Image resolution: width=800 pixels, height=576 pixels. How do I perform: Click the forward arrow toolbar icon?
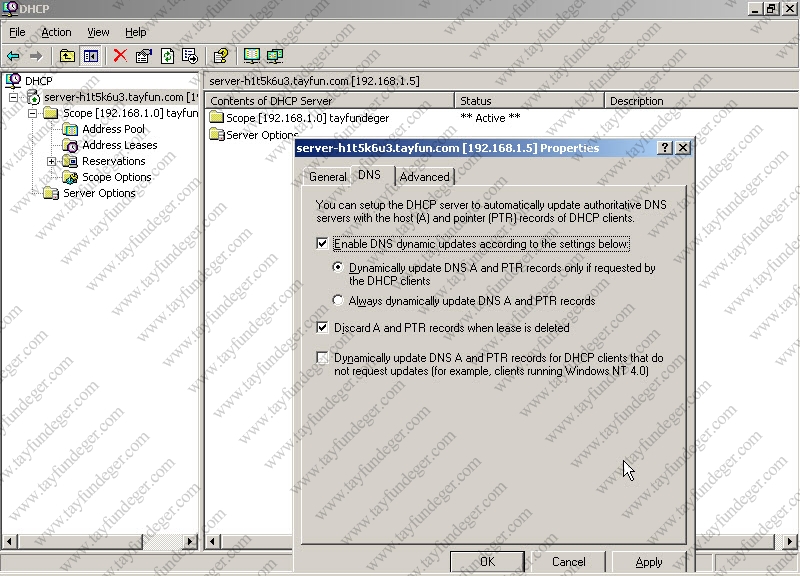click(x=36, y=56)
